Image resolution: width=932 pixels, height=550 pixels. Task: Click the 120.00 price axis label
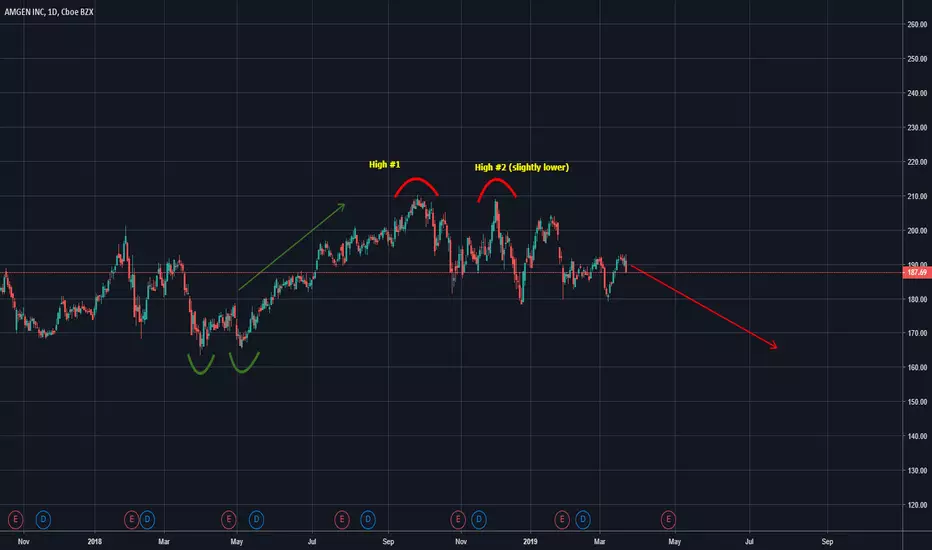click(x=917, y=505)
